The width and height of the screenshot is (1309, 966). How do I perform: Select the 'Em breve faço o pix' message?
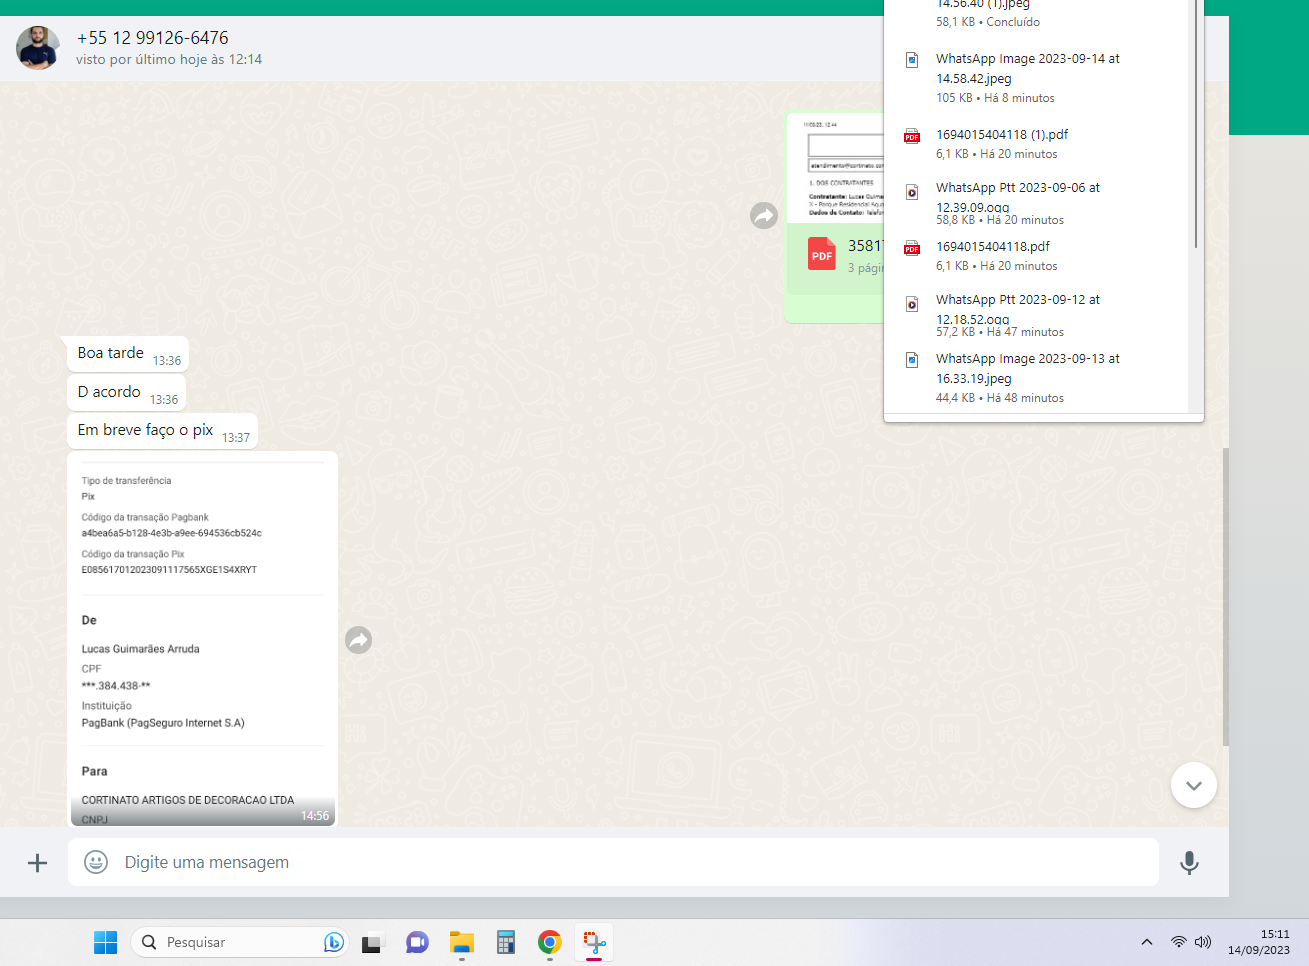pyautogui.click(x=162, y=431)
